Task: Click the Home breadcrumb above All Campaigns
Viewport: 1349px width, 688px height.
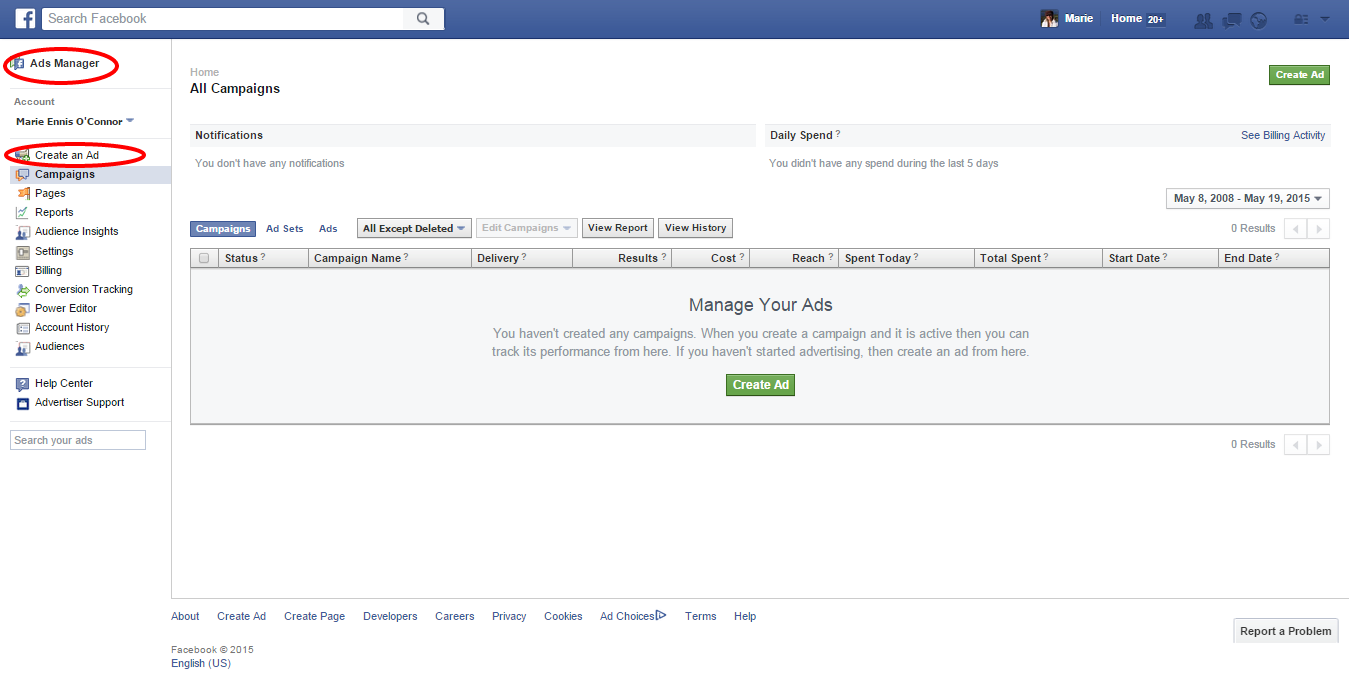Action: click(204, 72)
